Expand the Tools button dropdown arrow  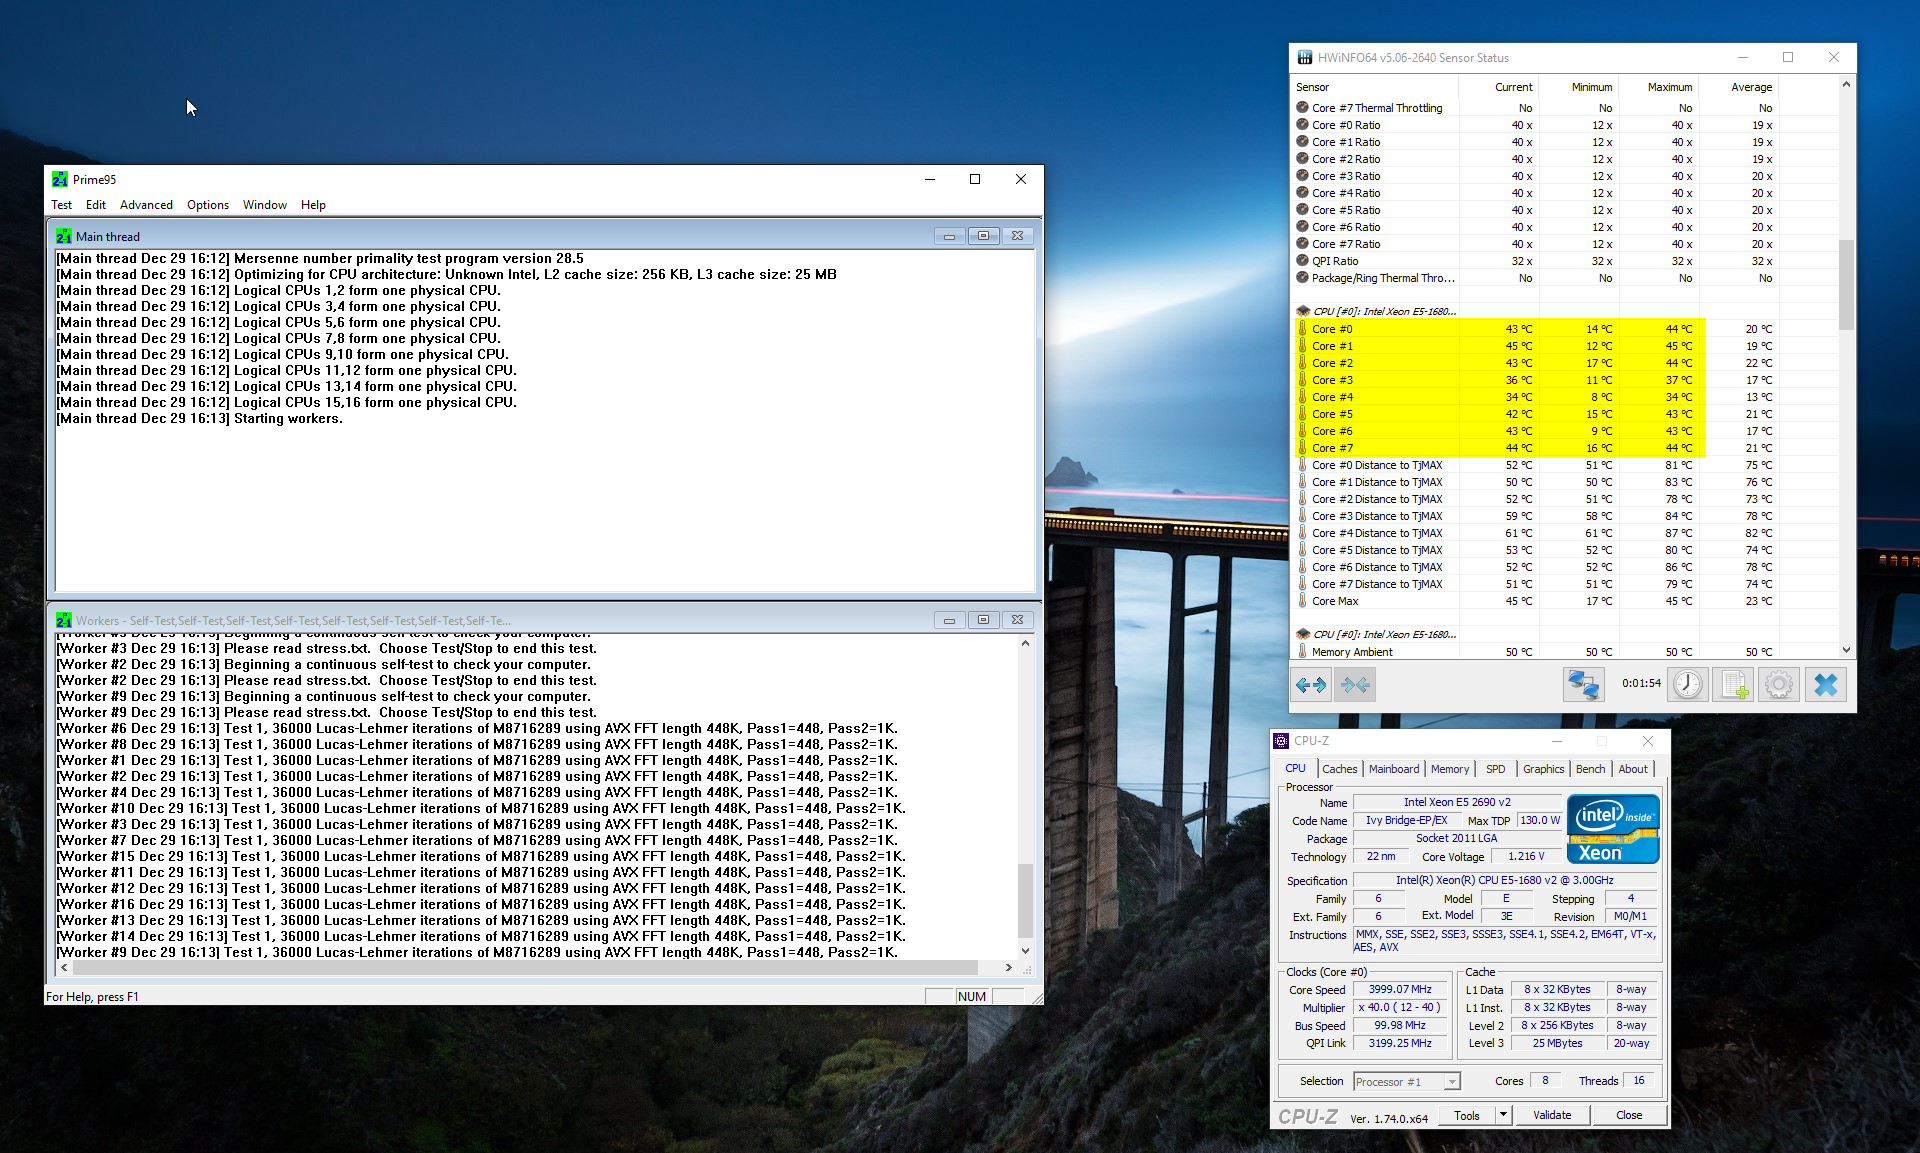pyautogui.click(x=1503, y=1115)
